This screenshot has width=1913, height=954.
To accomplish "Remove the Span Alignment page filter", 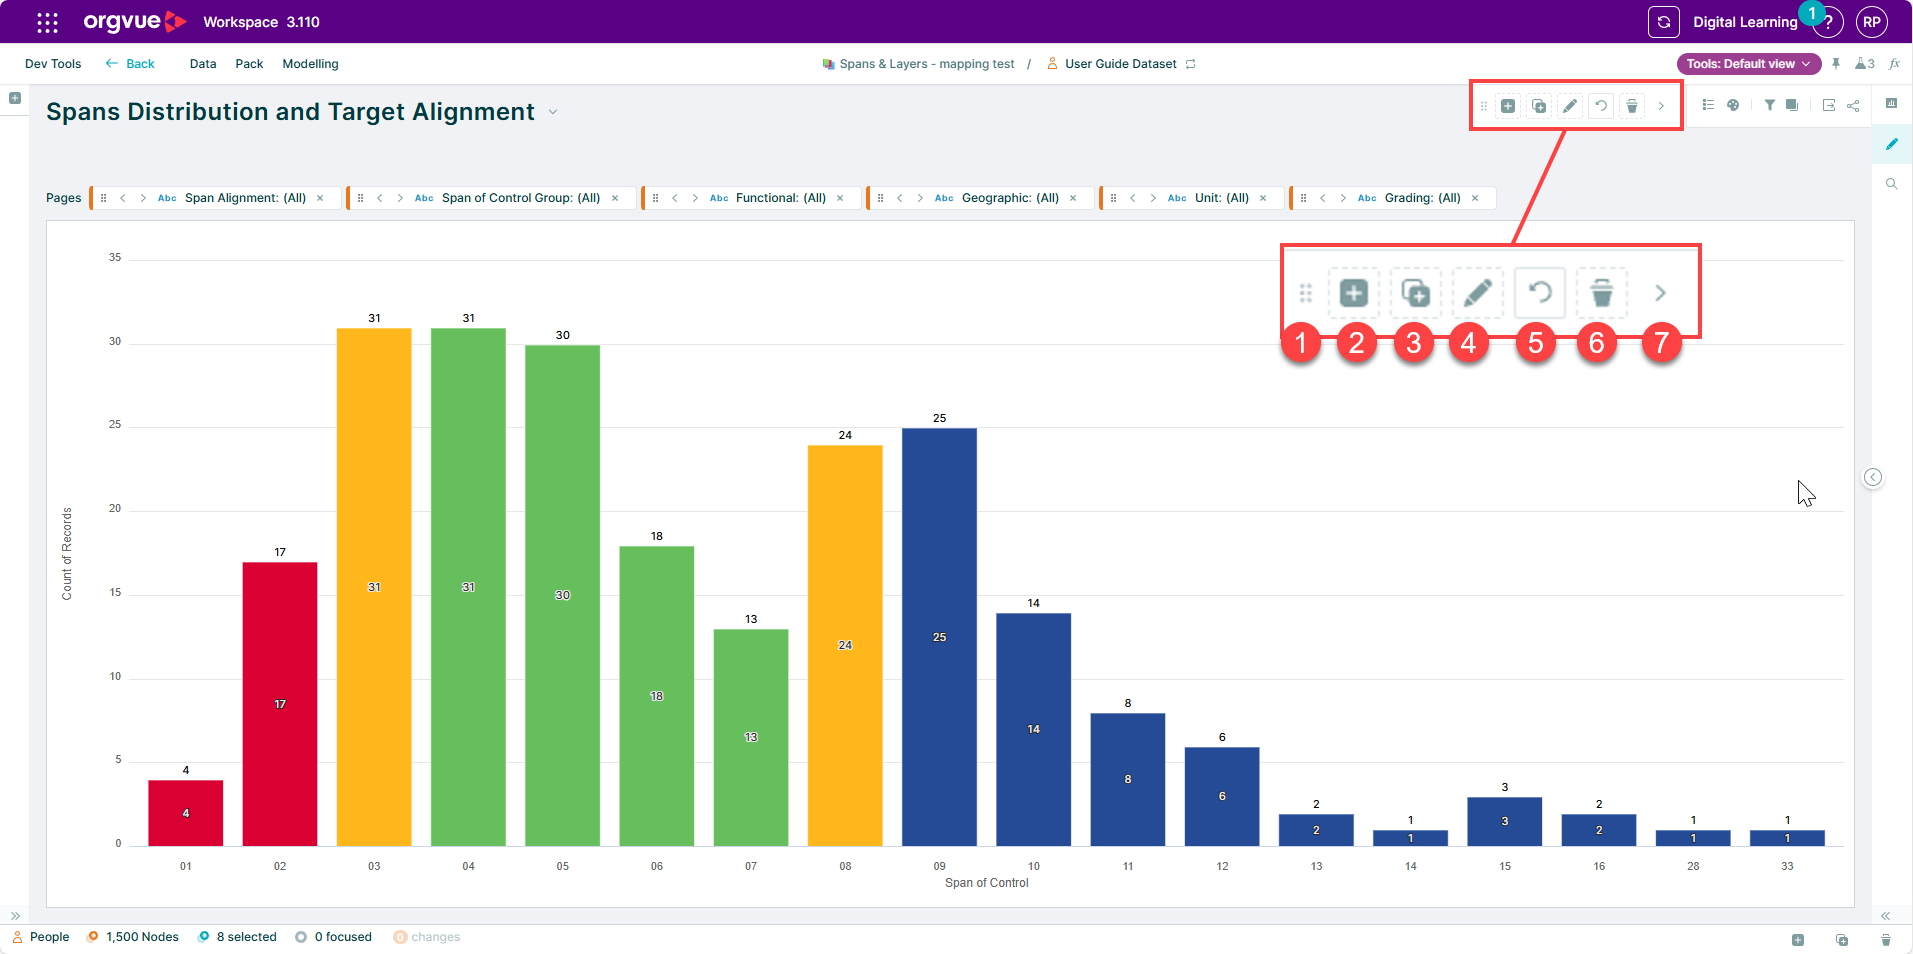I will pyautogui.click(x=320, y=198).
